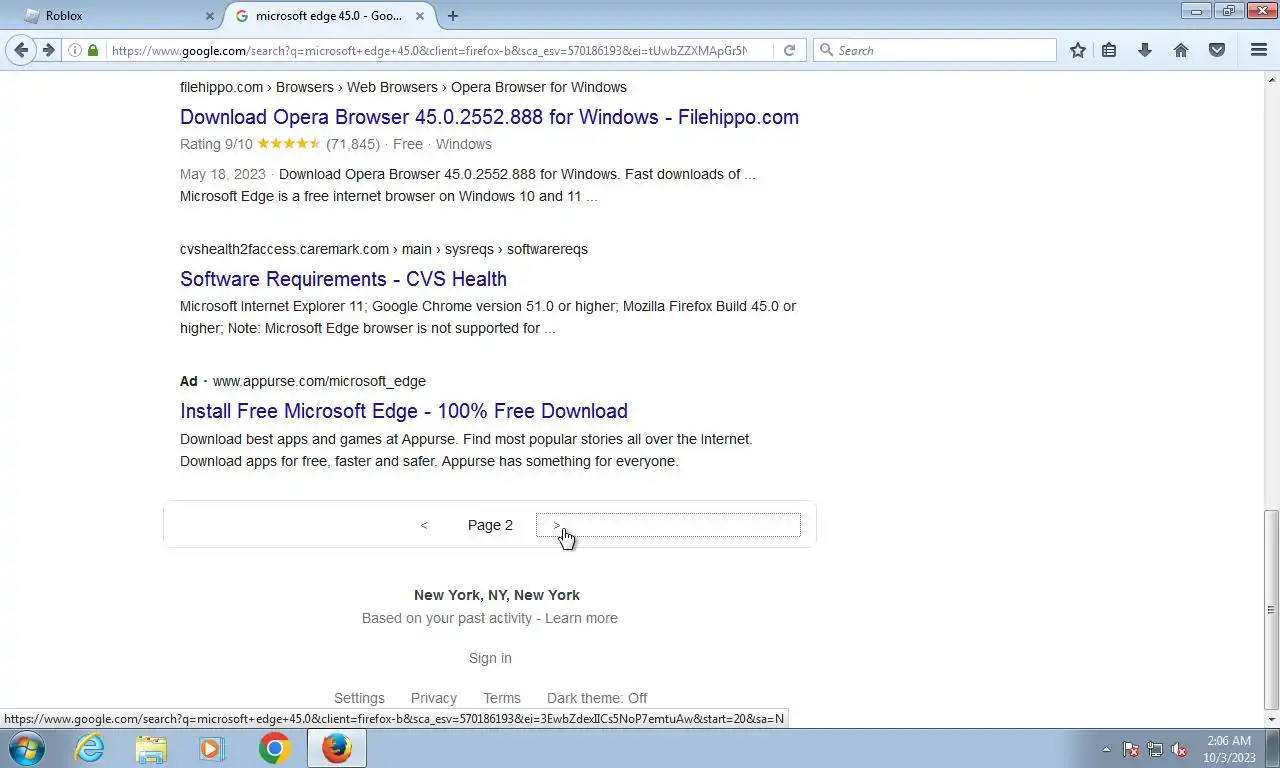Image resolution: width=1280 pixels, height=768 pixels.
Task: Go to previous results page arrow
Action: point(424,525)
